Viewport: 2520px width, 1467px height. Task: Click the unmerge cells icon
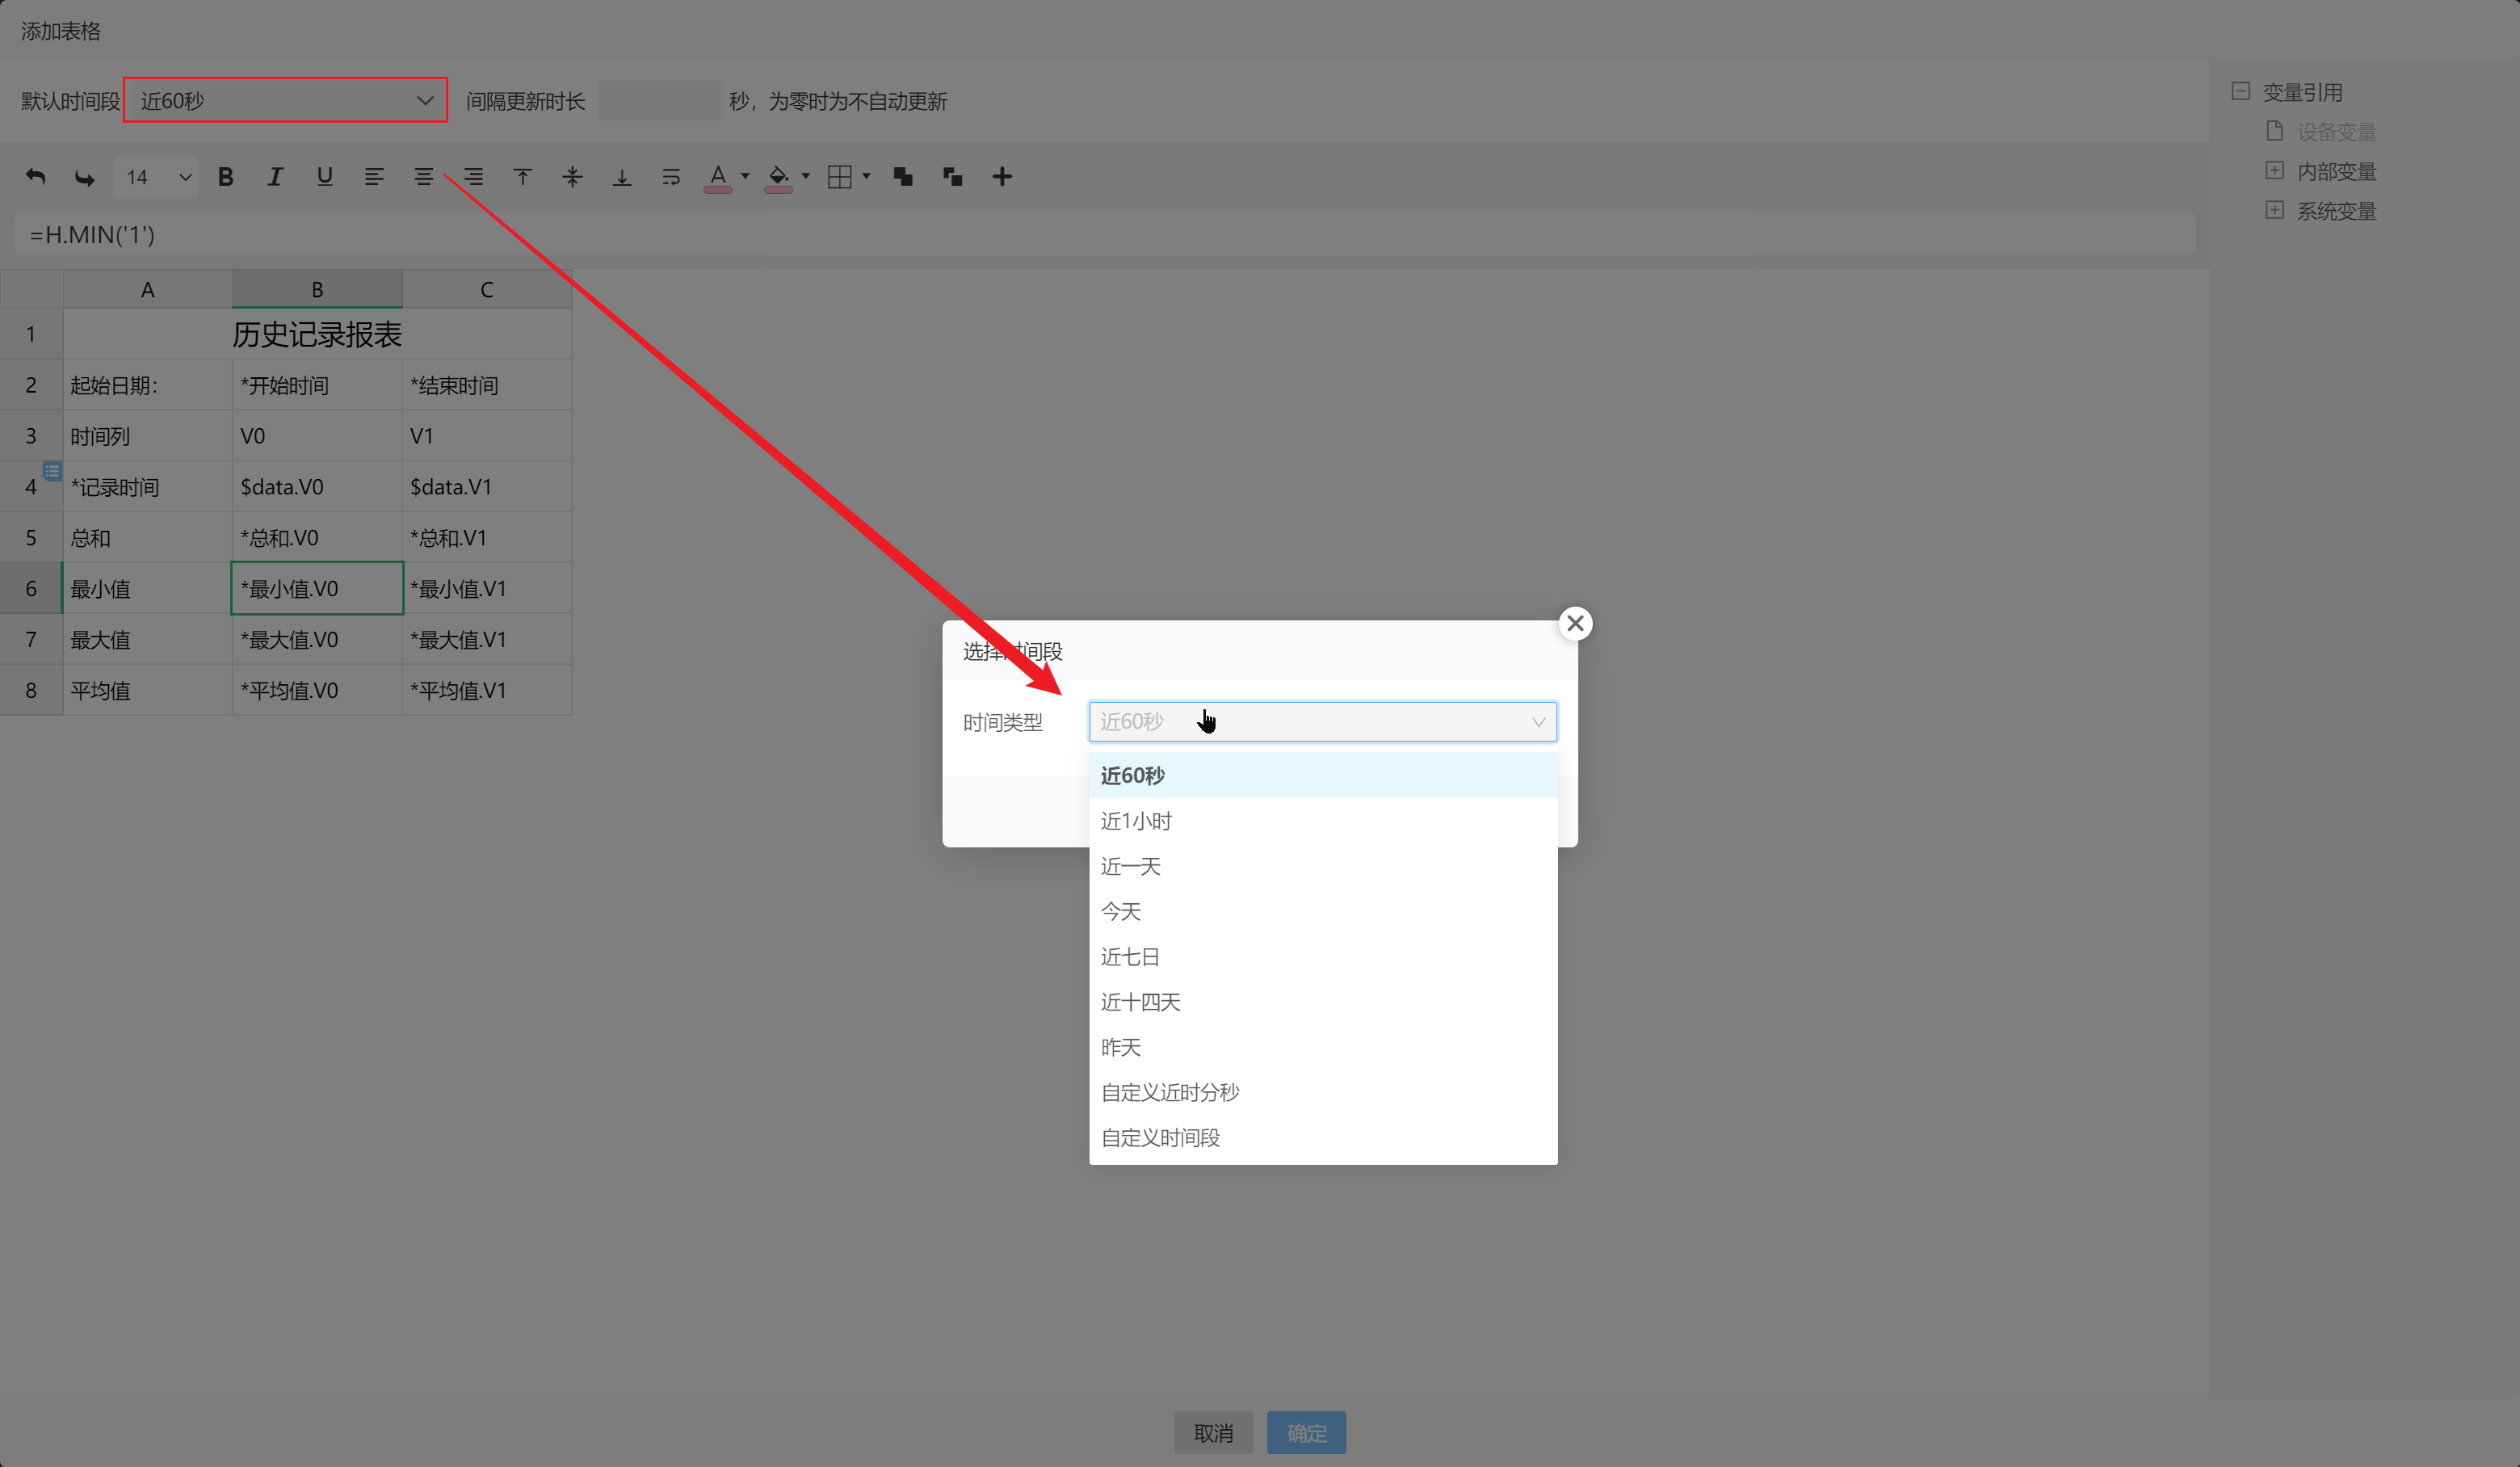[x=952, y=177]
